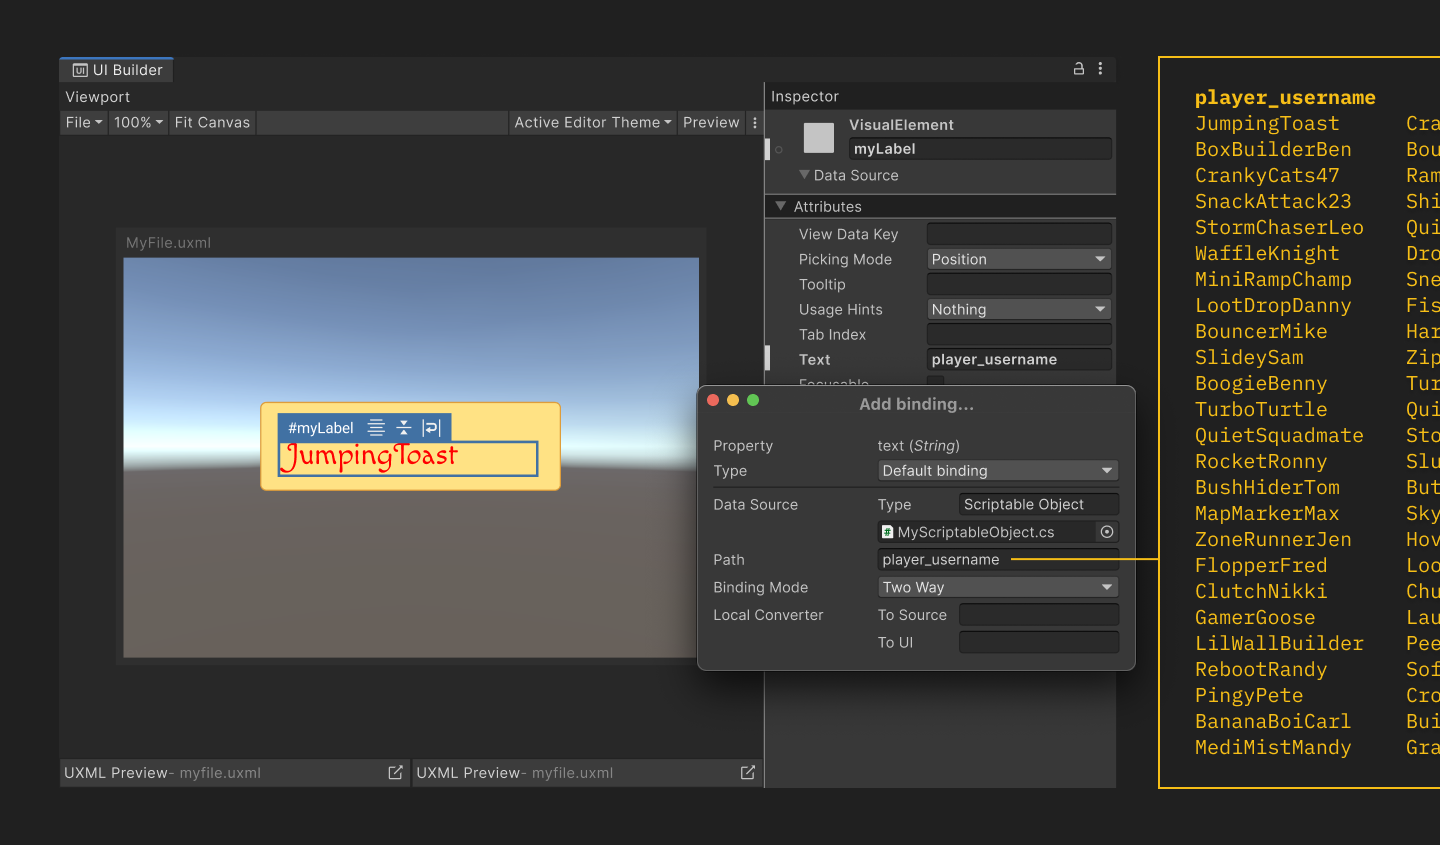Select the UI Builder tab
Viewport: 1440px width, 845px height.
coord(117,70)
